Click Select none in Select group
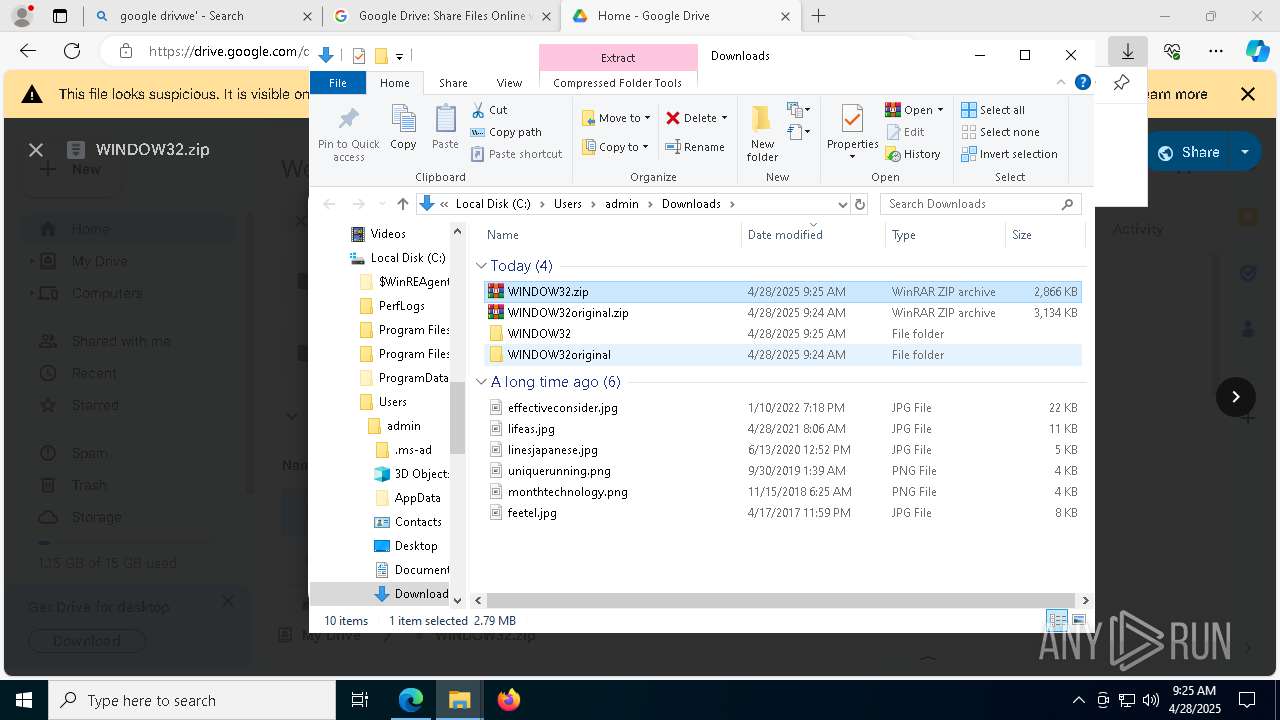 pos(1000,132)
